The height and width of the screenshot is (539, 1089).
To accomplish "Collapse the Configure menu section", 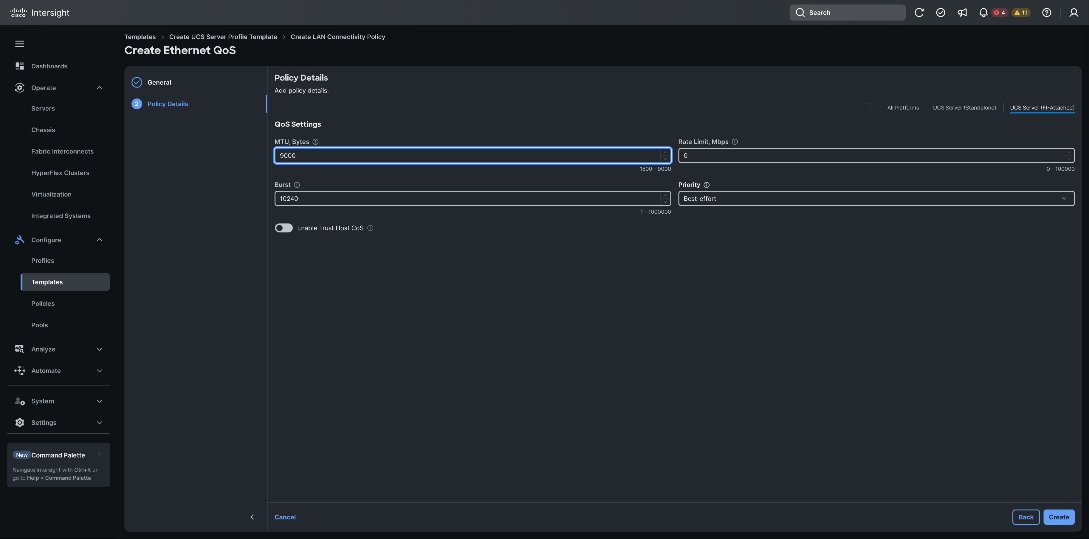I will [x=99, y=240].
